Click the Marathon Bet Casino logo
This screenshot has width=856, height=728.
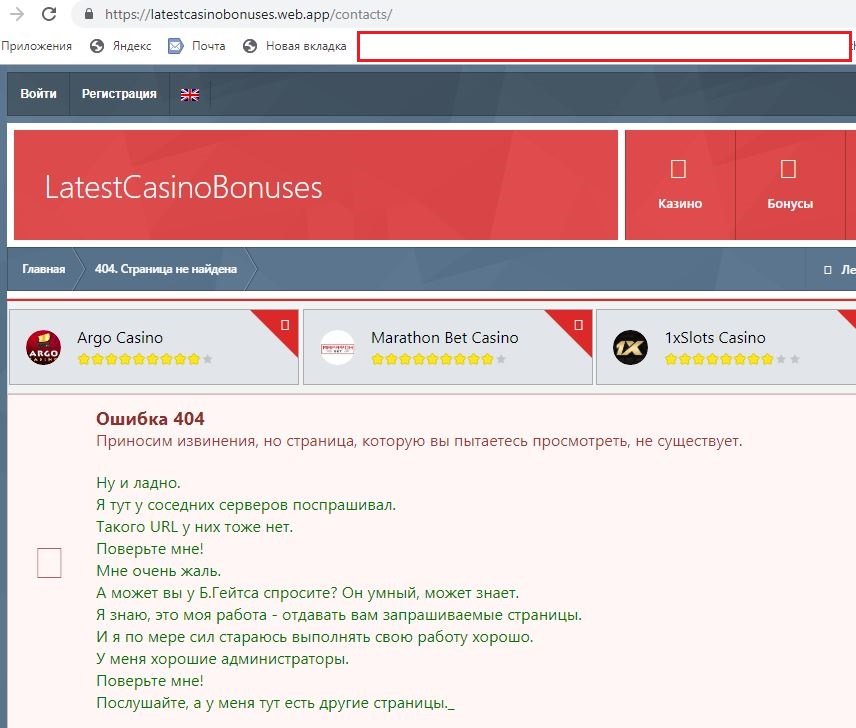338,347
